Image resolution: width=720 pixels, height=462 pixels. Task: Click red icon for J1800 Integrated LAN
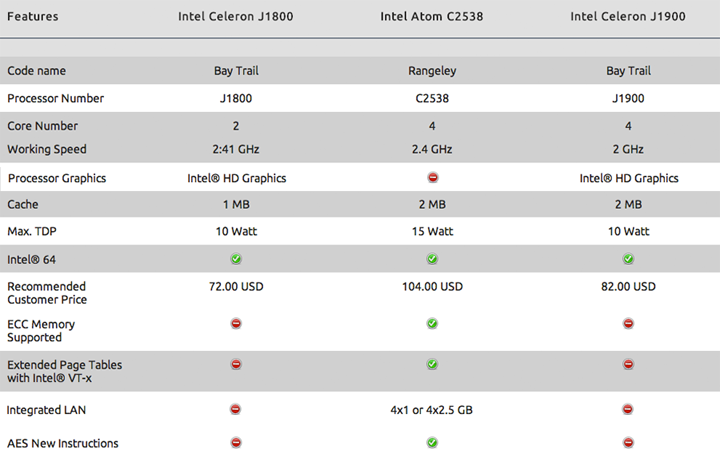point(236,409)
